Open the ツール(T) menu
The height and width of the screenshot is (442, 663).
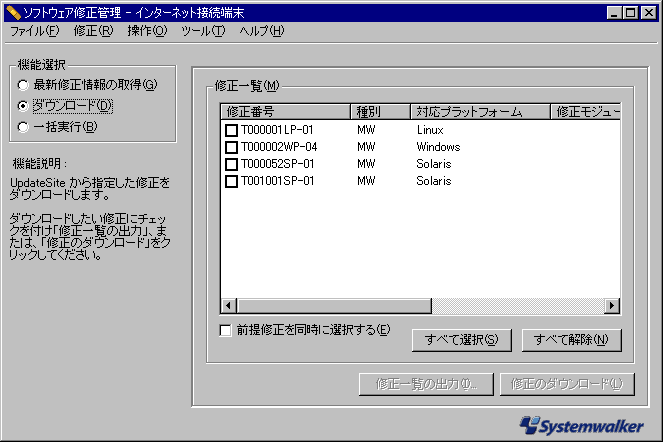click(x=203, y=30)
